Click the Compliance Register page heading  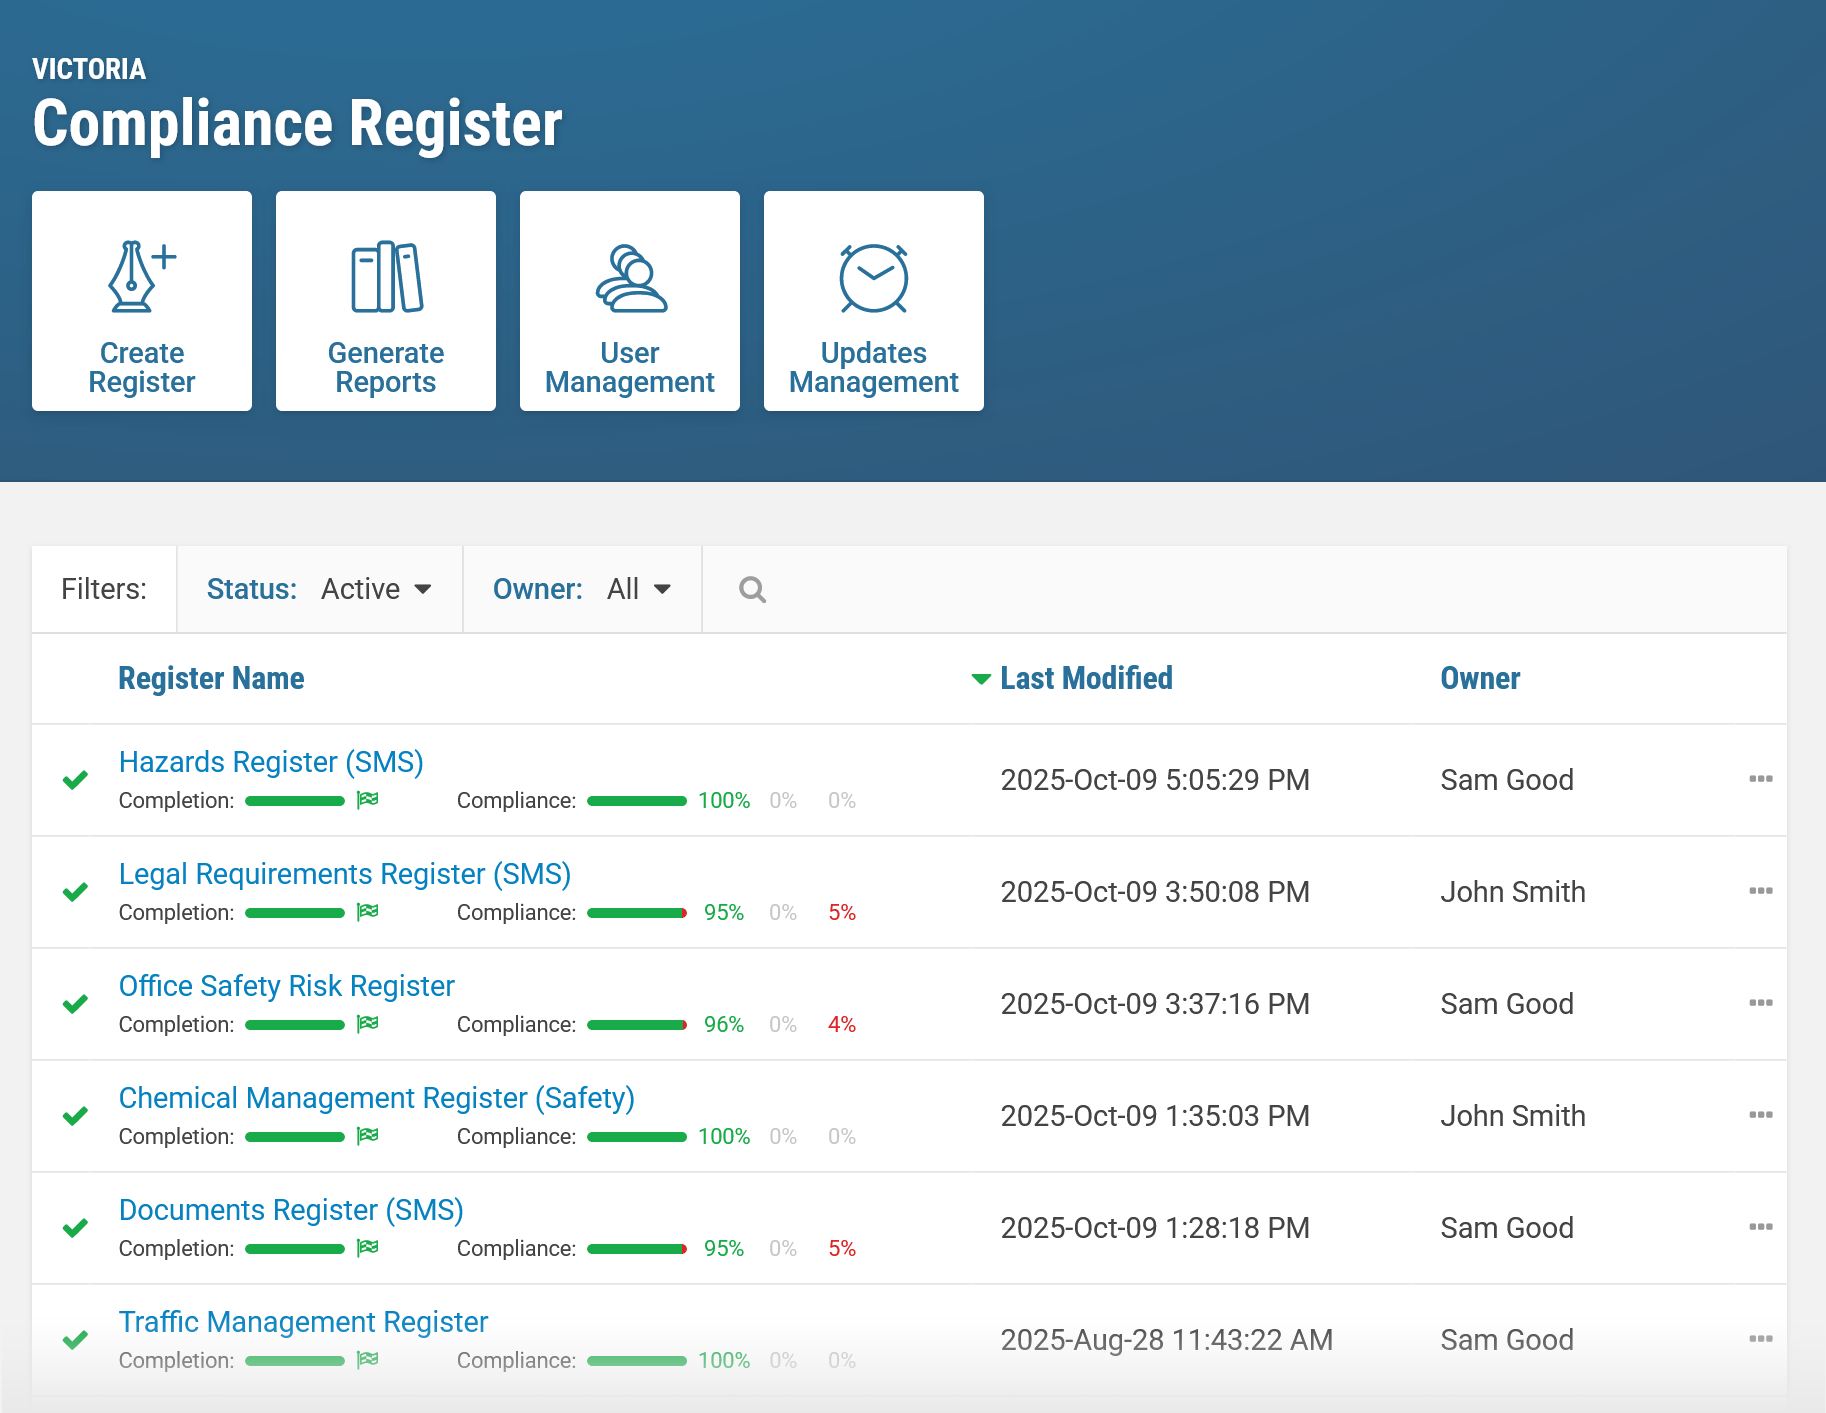pyautogui.click(x=297, y=123)
